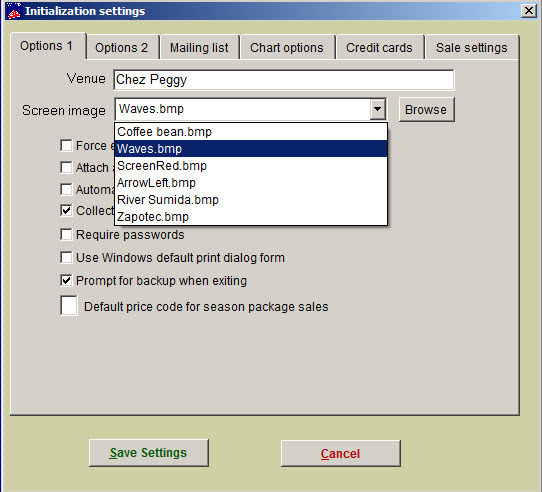The height and width of the screenshot is (492, 542).
Task: Enable the Require passwords checkbox
Action: (66, 235)
